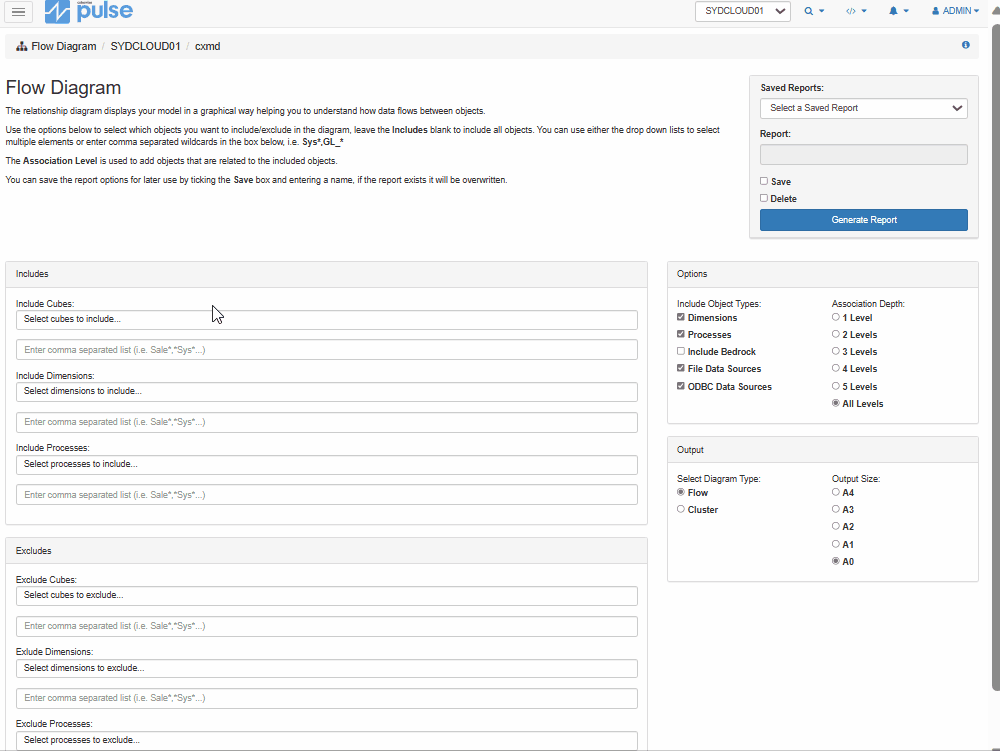Click the info icon on the right
This screenshot has height=751, width=1000.
965,45
